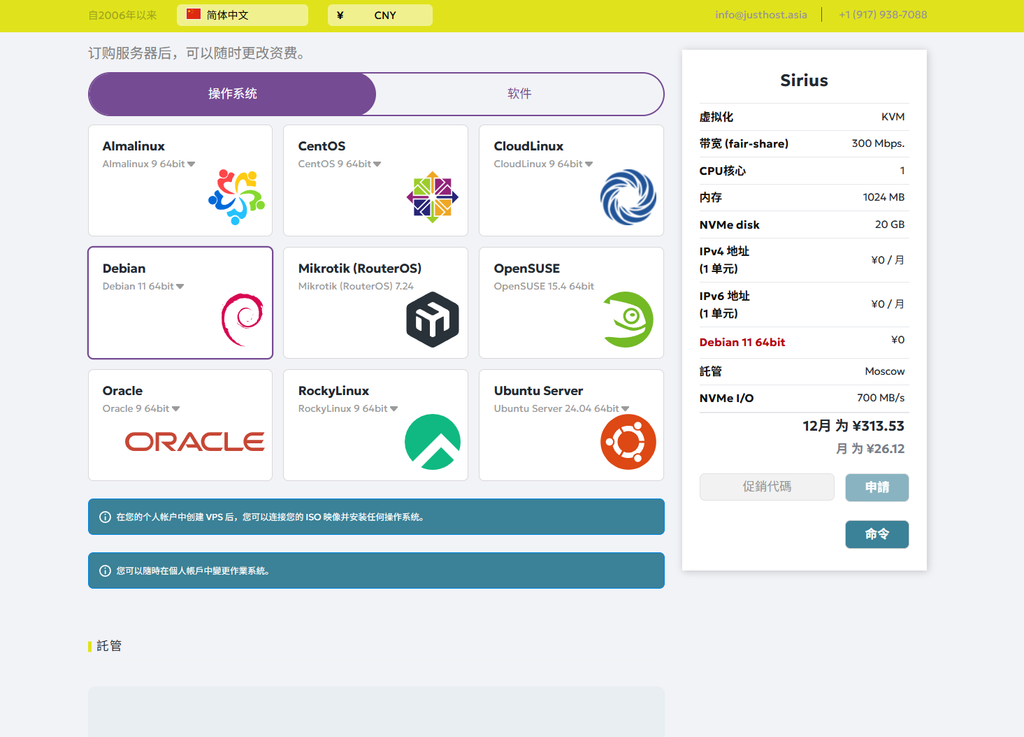Screen dimensions: 1024x737
Task: Open the CNY currency selector
Action: pyautogui.click(x=380, y=15)
